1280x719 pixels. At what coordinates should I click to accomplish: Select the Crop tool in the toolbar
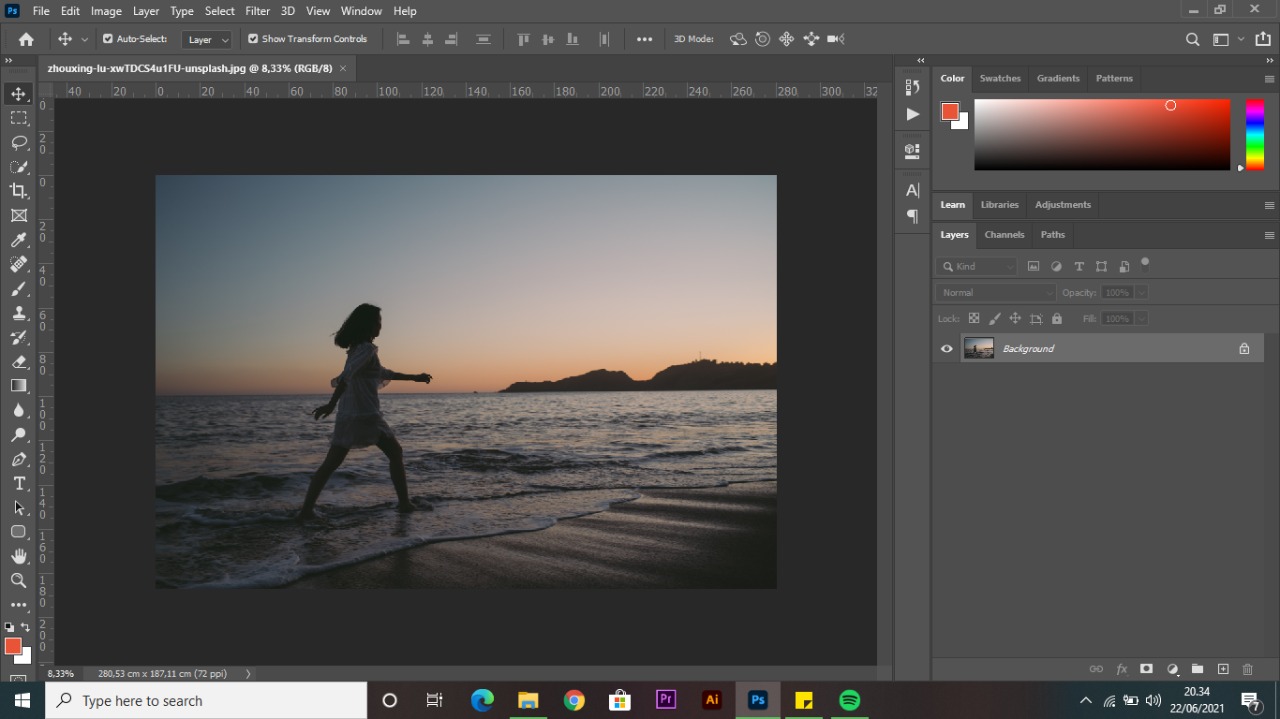tap(18, 190)
